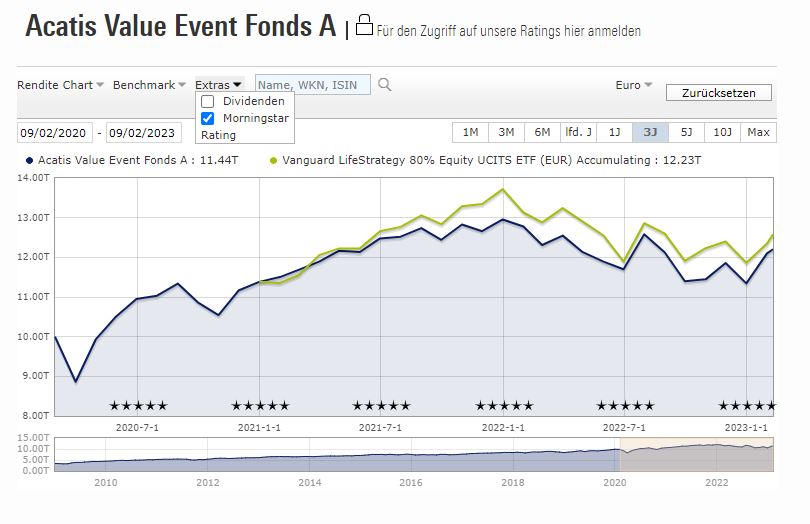Click the start date field 09/02/2020
The height and width of the screenshot is (524, 810).
pyautogui.click(x=55, y=133)
